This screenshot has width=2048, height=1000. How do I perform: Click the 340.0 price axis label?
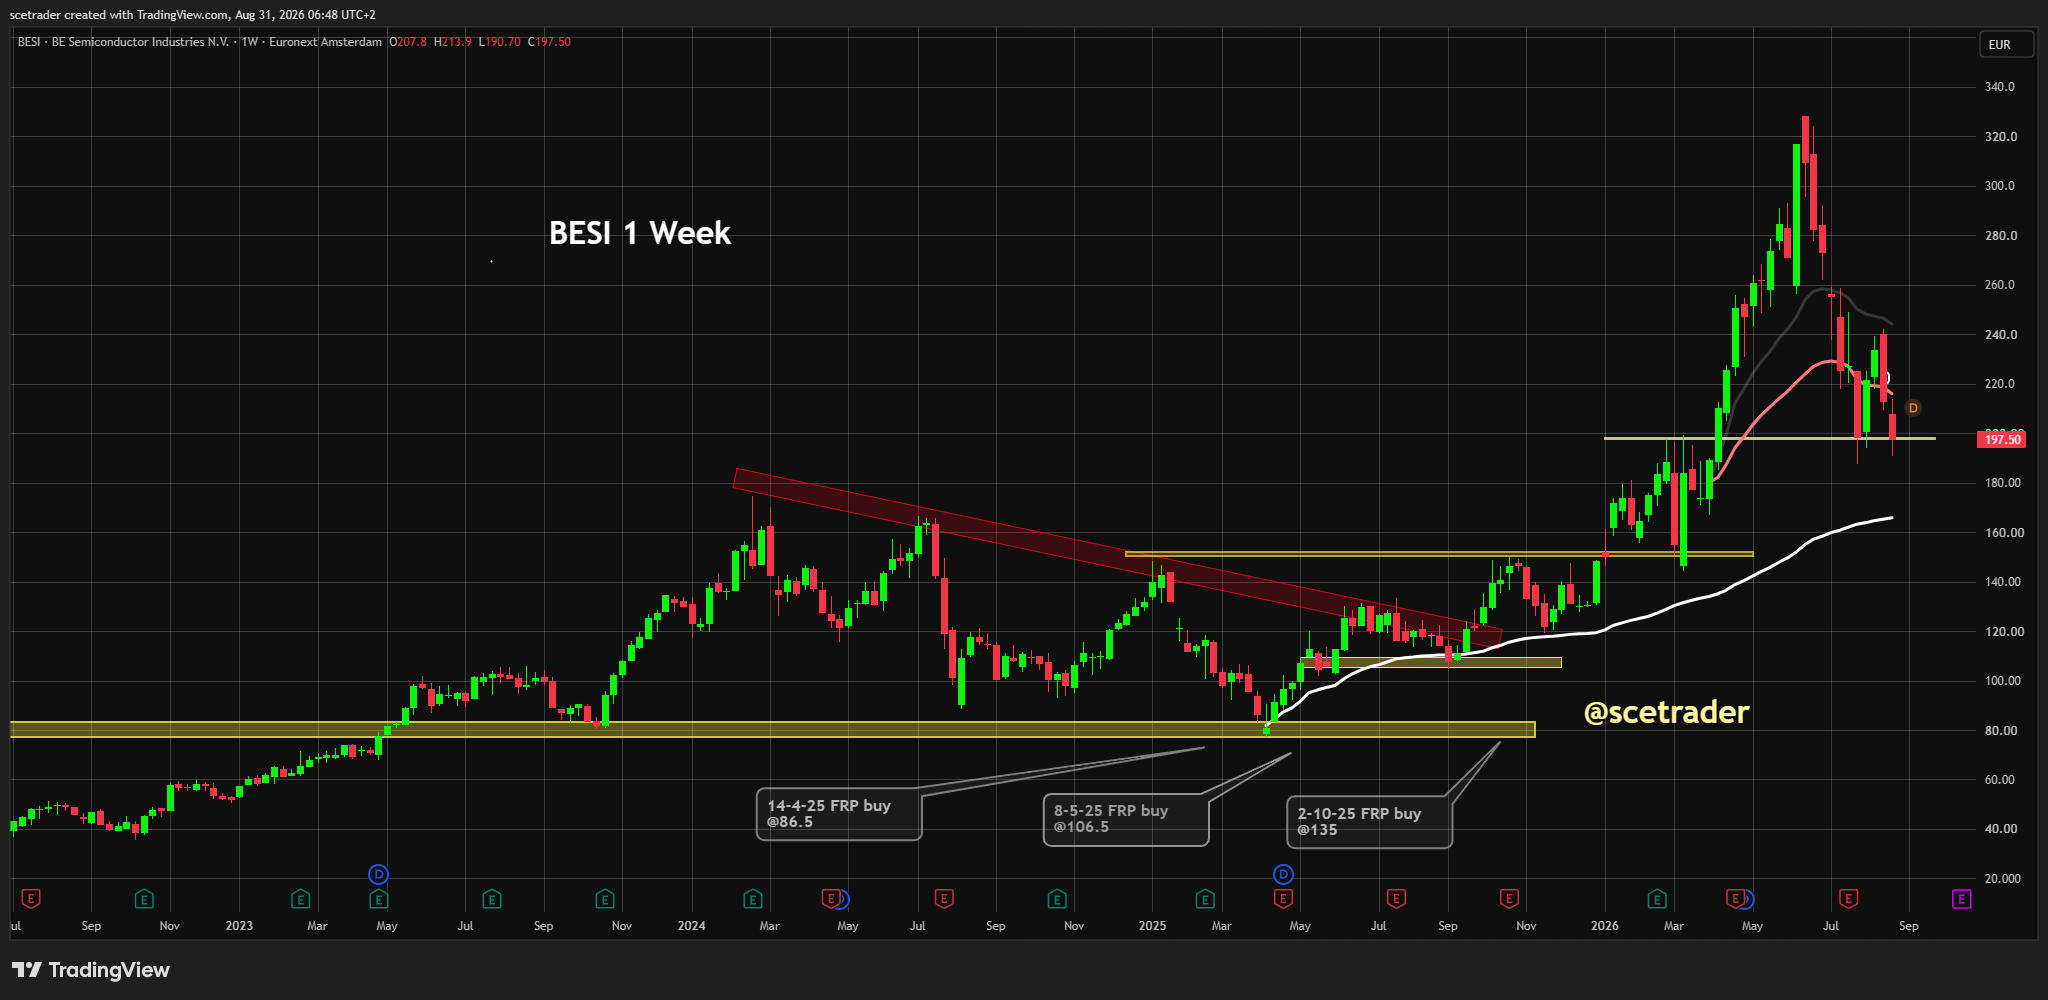(2000, 87)
